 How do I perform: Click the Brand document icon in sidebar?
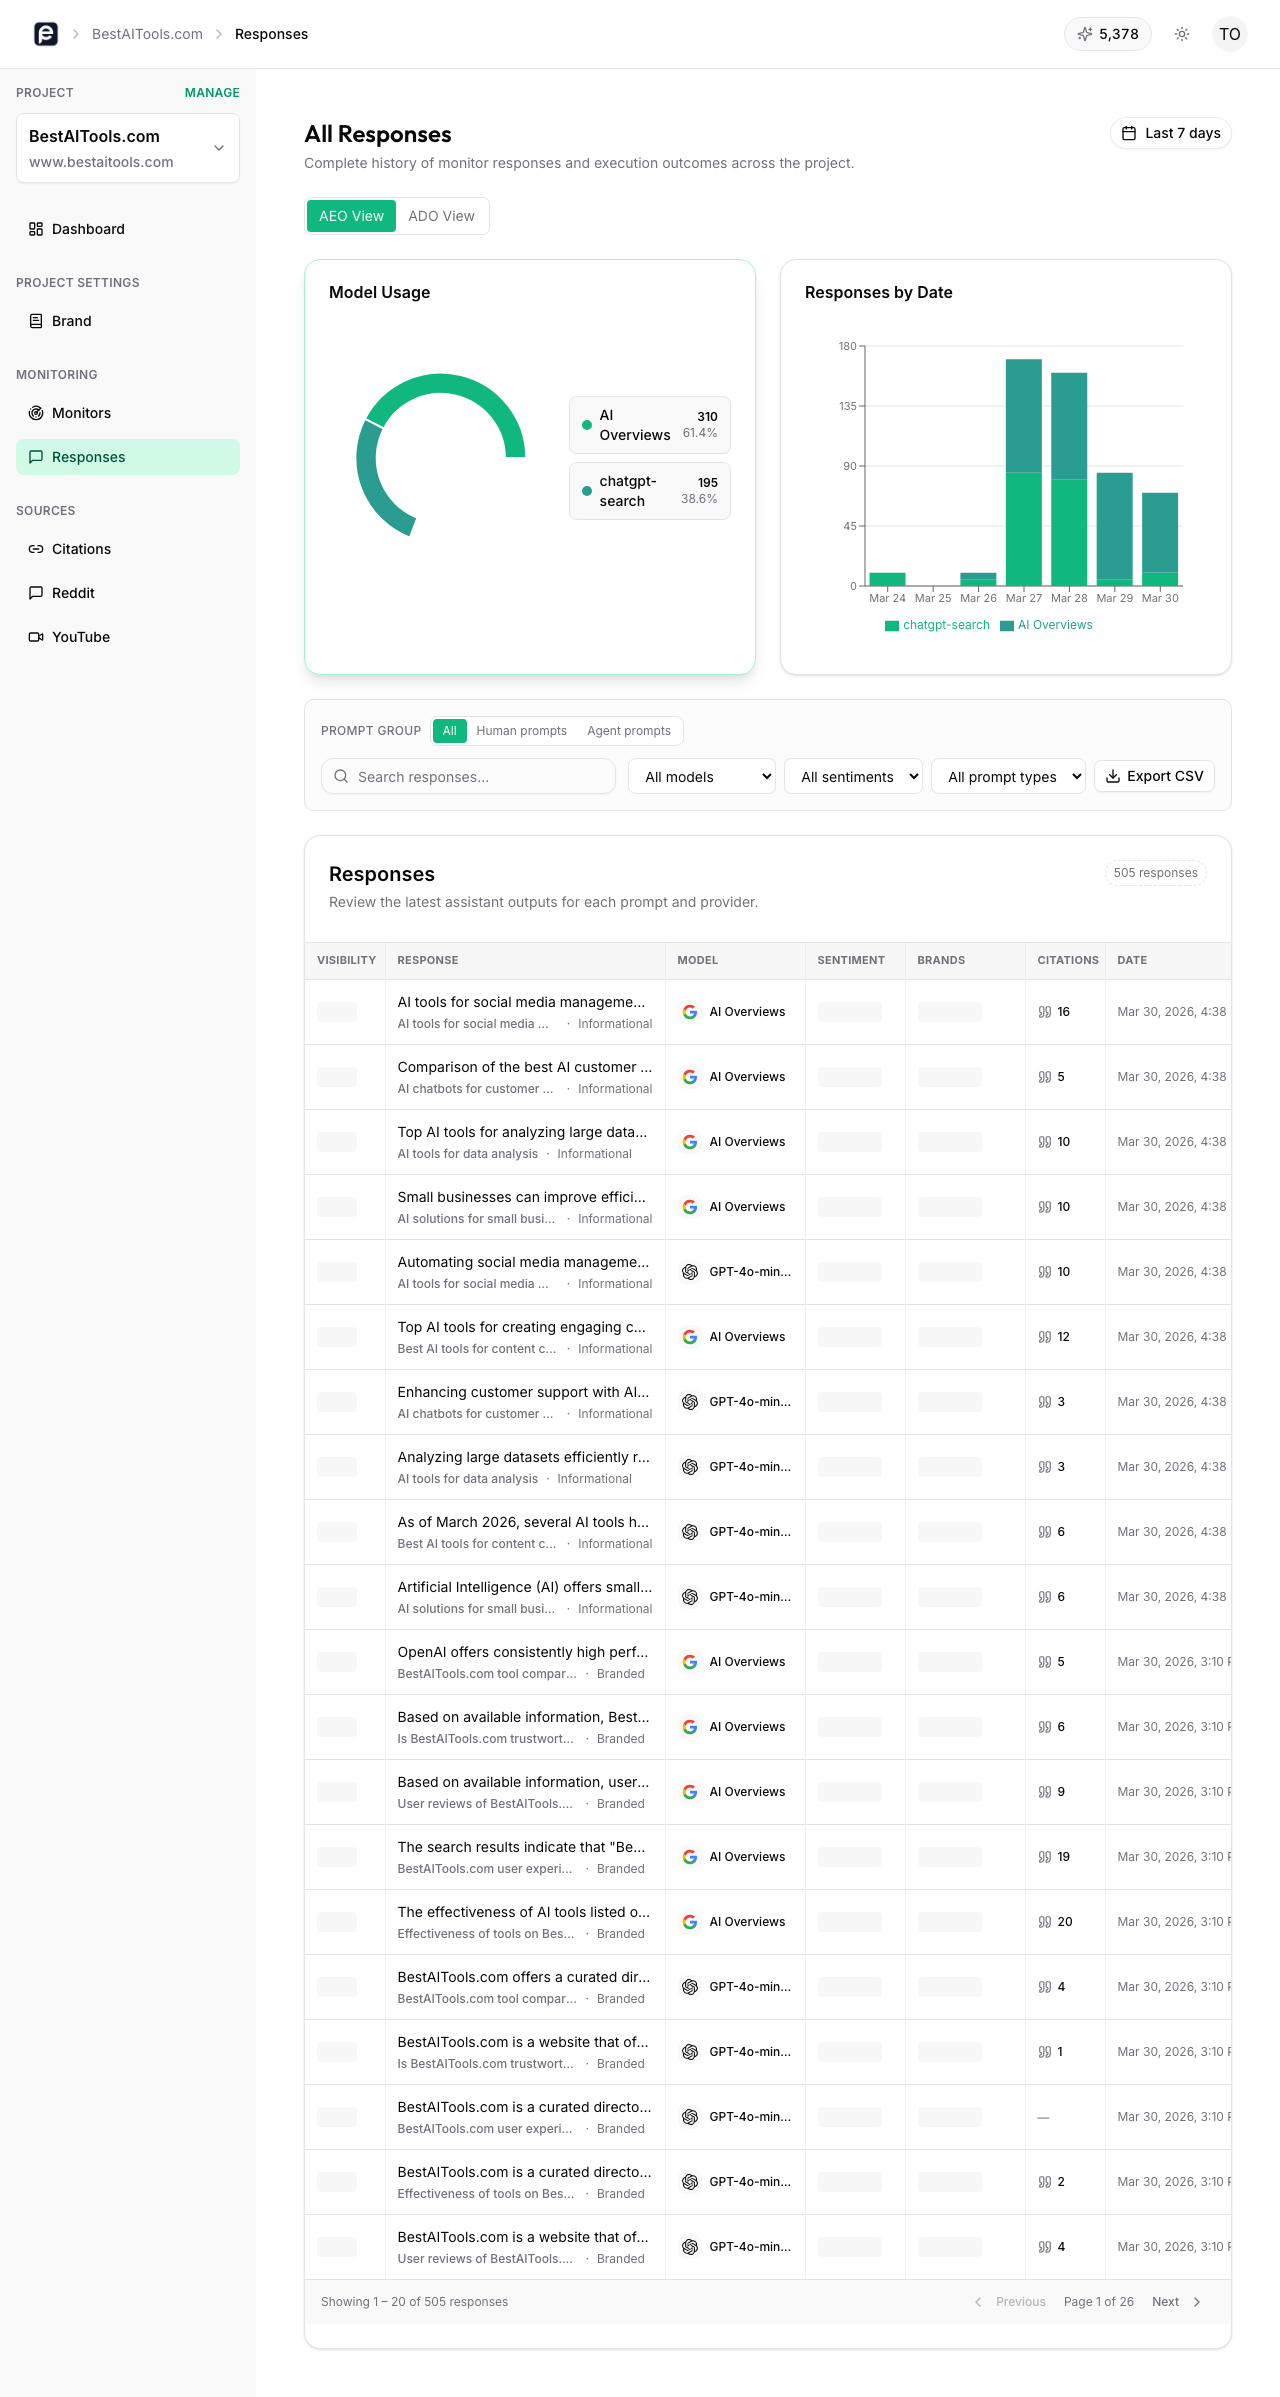[36, 321]
